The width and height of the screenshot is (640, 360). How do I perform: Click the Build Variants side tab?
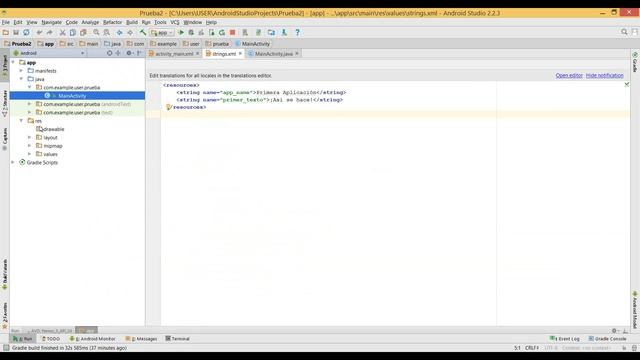[5, 274]
